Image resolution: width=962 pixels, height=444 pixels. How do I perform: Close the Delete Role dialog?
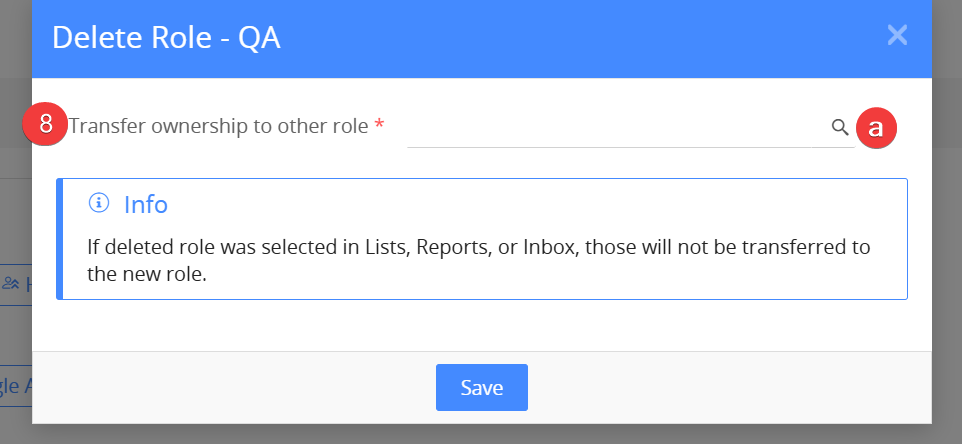[x=897, y=36]
